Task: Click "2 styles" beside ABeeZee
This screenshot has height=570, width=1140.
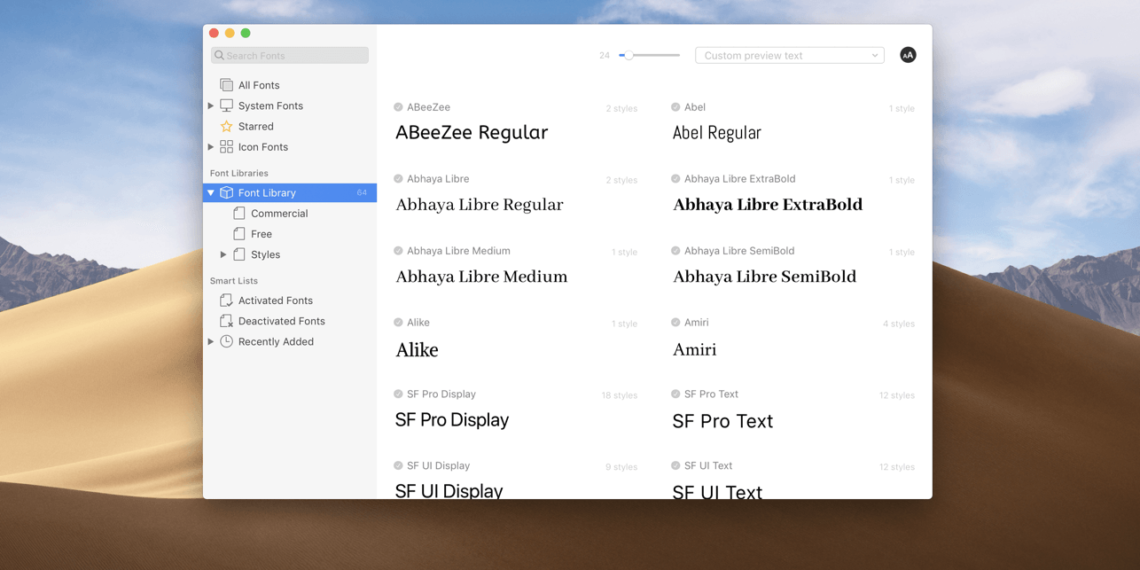Action: click(622, 108)
